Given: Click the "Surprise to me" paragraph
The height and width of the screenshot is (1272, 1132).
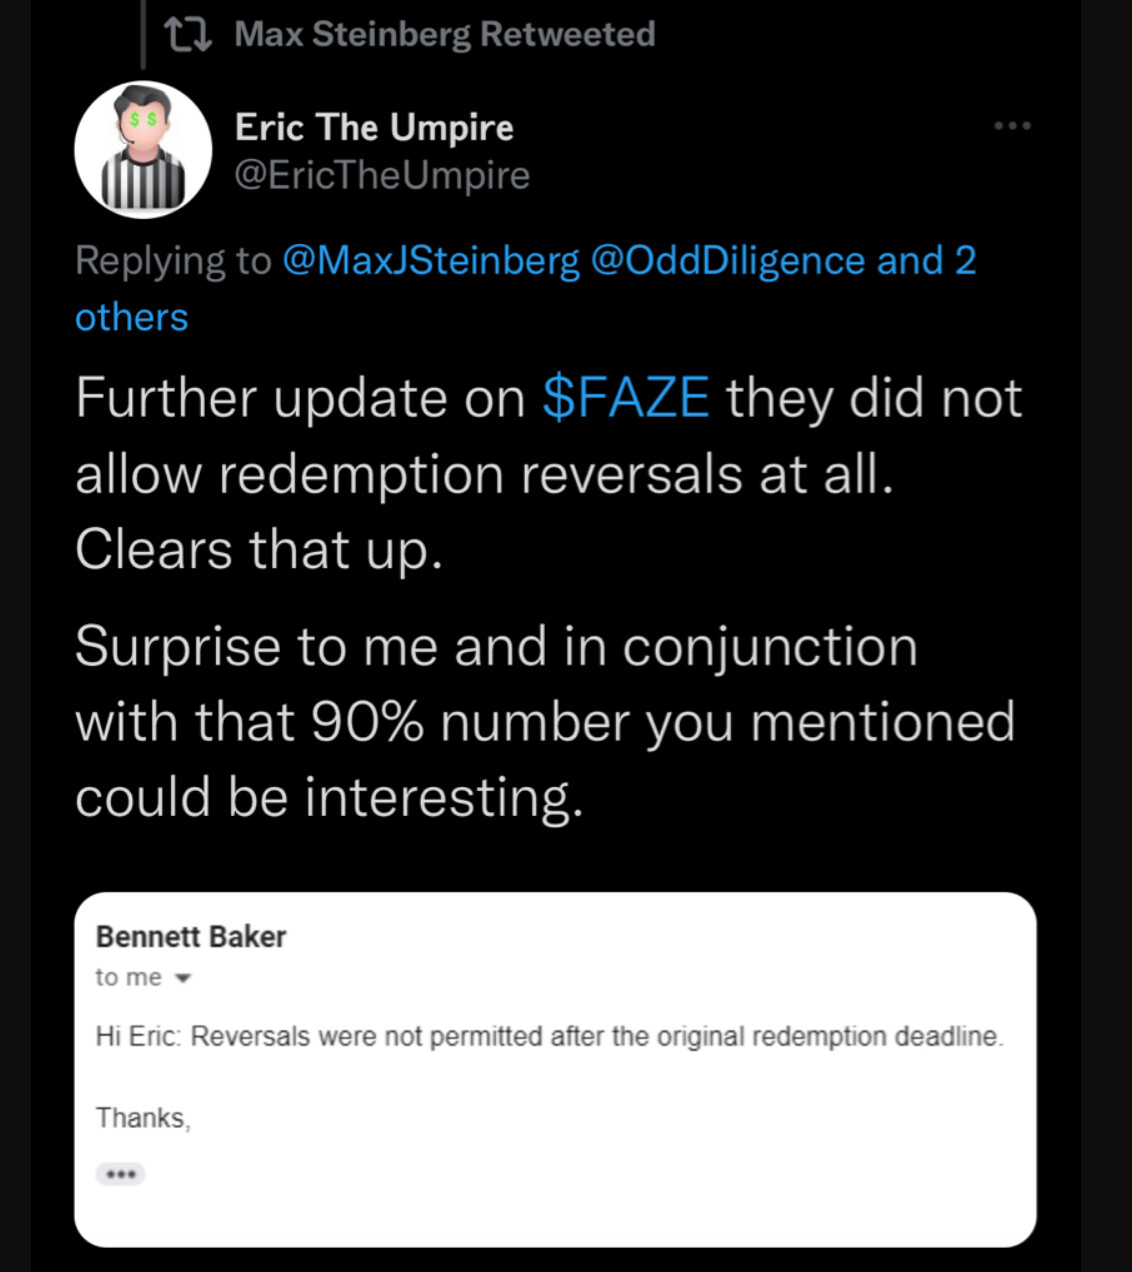Looking at the screenshot, I should click(x=545, y=722).
